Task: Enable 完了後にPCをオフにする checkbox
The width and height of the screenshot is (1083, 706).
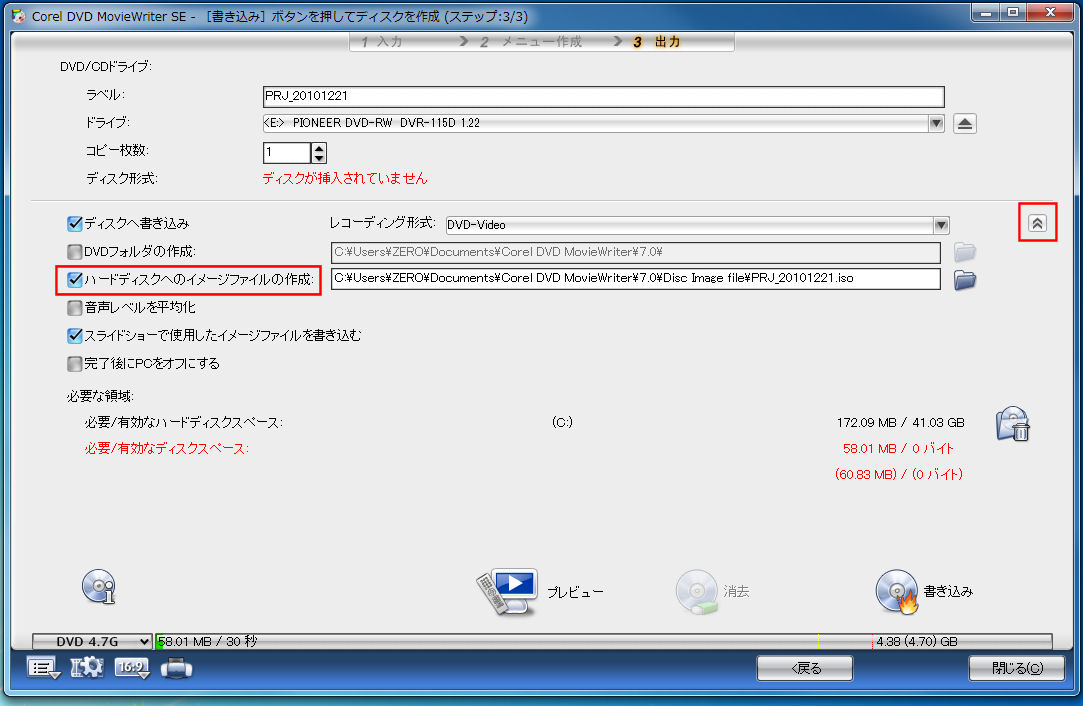Action: [x=75, y=363]
